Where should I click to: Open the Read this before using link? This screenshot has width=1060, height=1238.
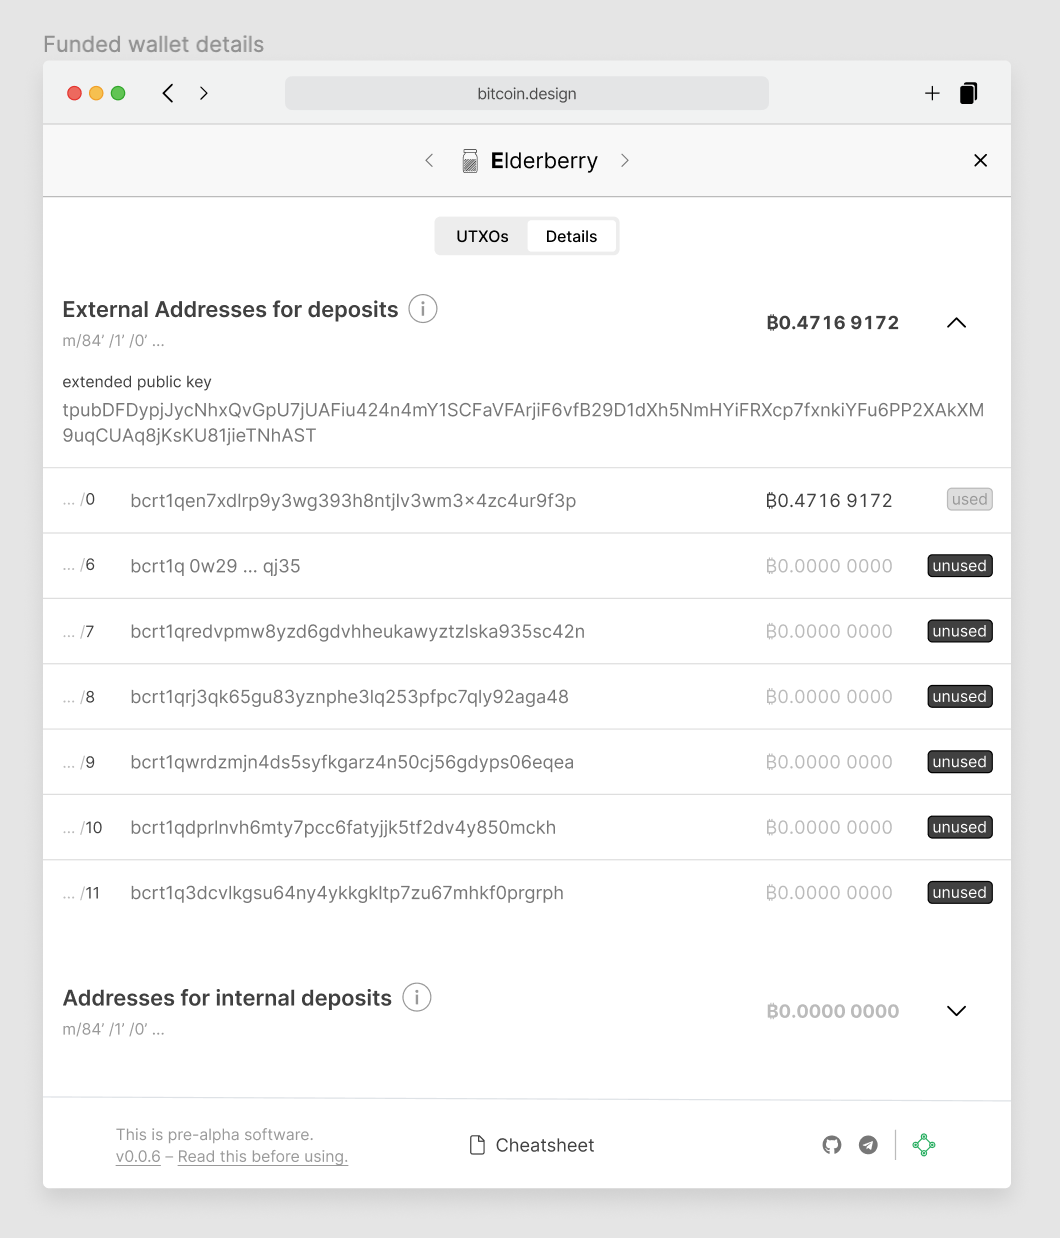pyautogui.click(x=262, y=1156)
